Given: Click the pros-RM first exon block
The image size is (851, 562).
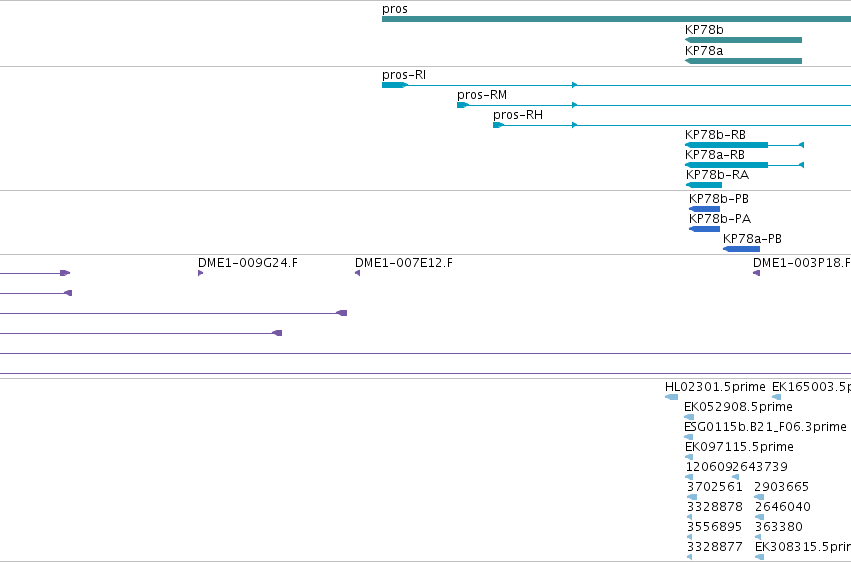Looking at the screenshot, I should point(462,105).
